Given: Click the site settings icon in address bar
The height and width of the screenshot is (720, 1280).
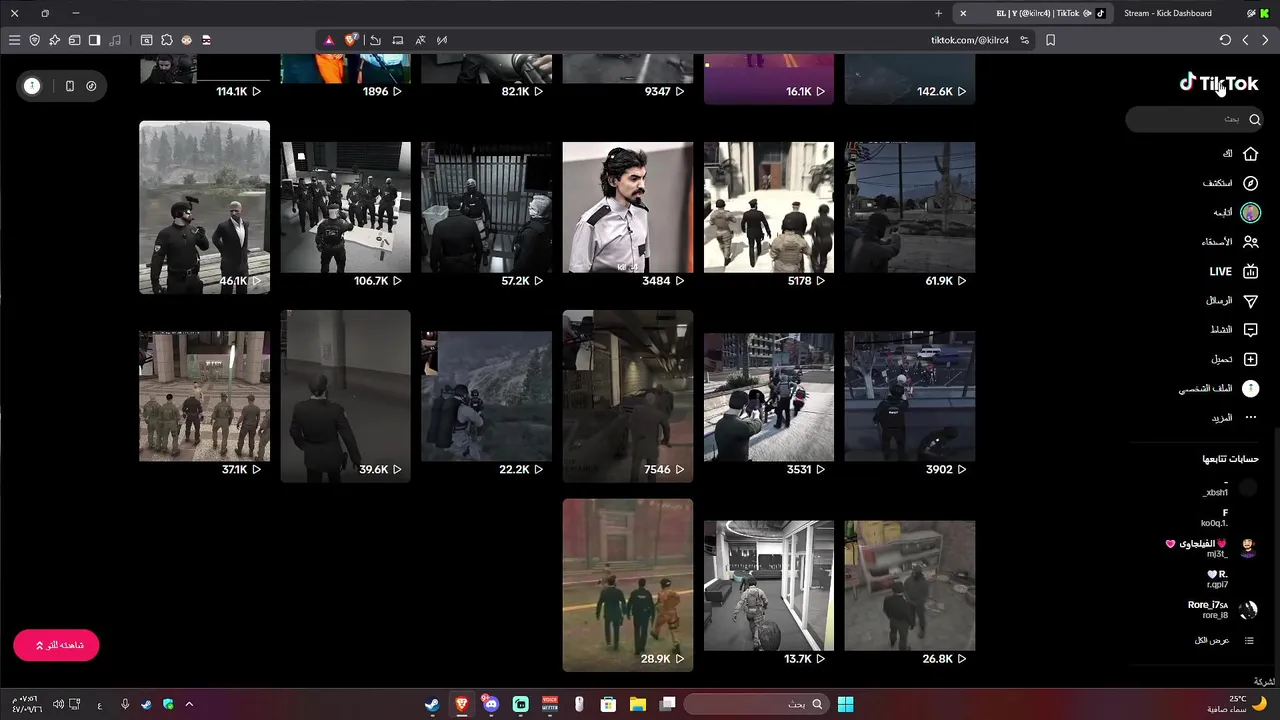Looking at the screenshot, I should click(1024, 40).
